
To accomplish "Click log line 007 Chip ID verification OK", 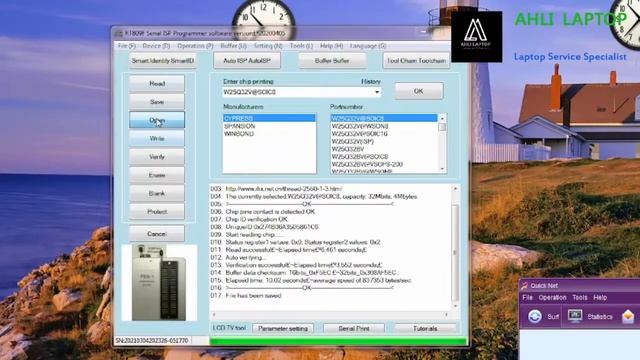I will [x=249, y=219].
